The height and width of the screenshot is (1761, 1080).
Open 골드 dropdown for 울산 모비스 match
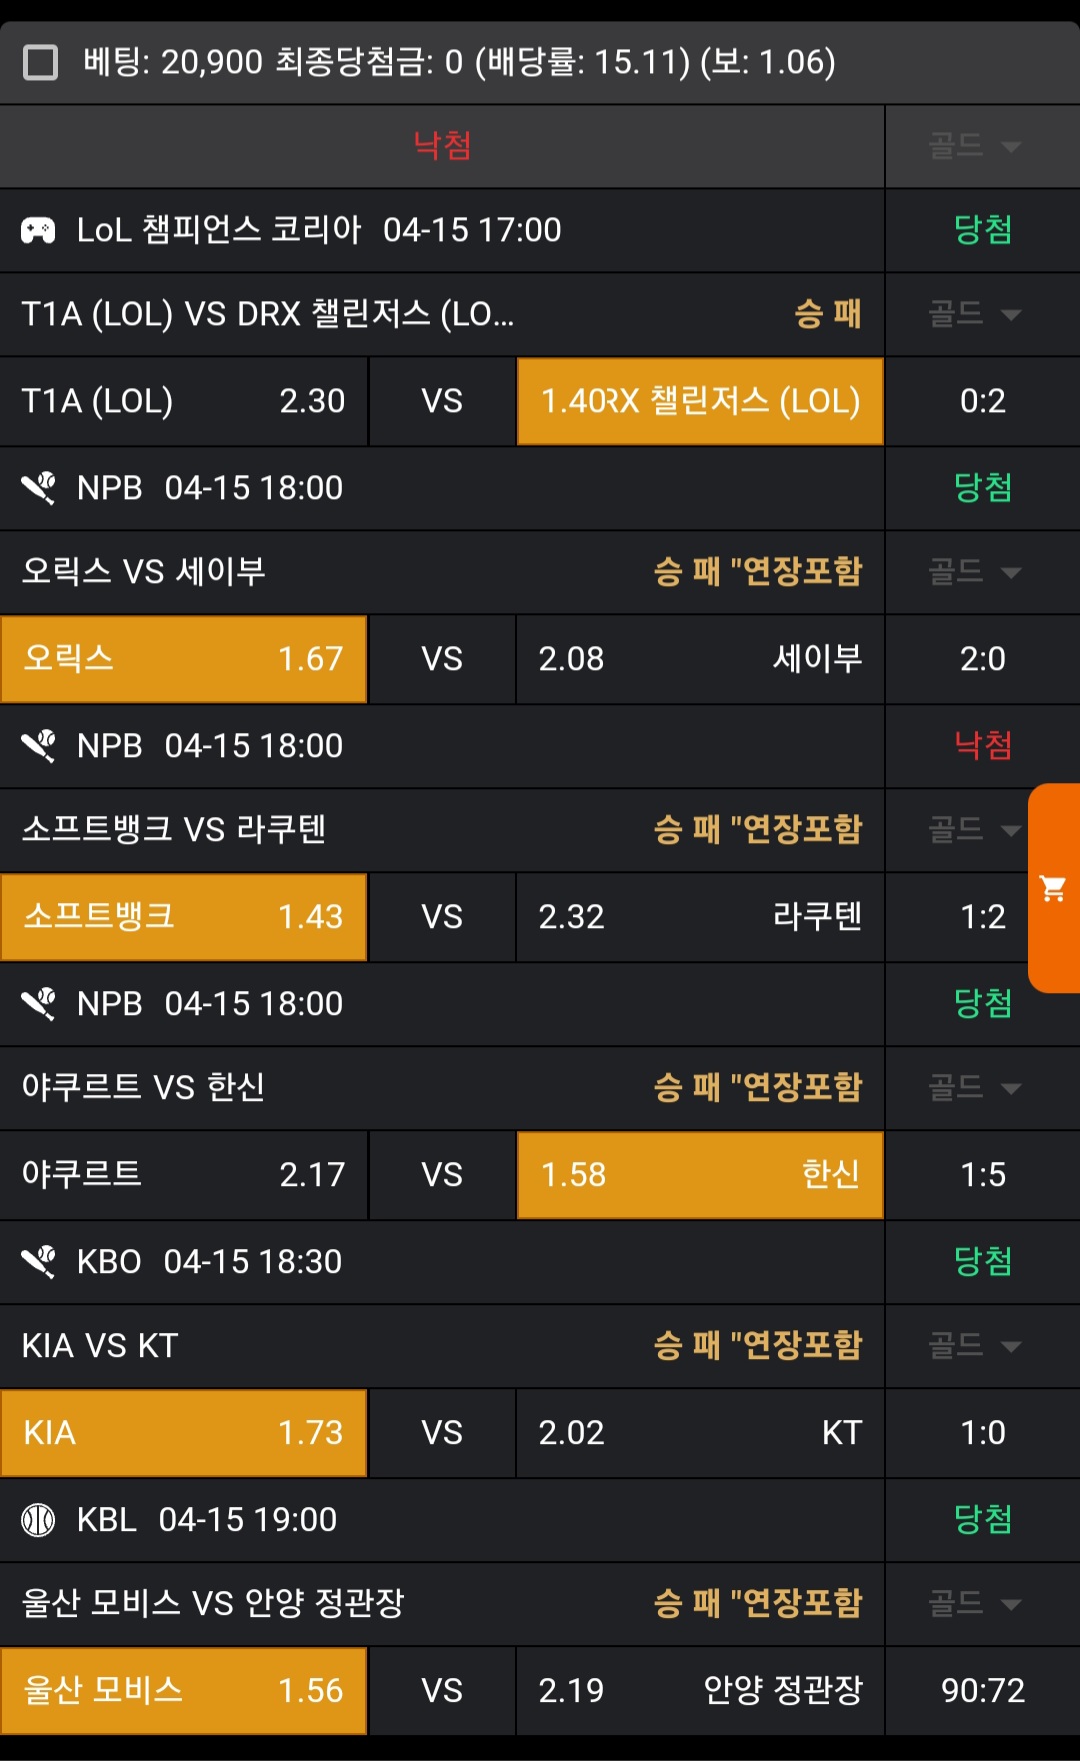click(x=974, y=1604)
